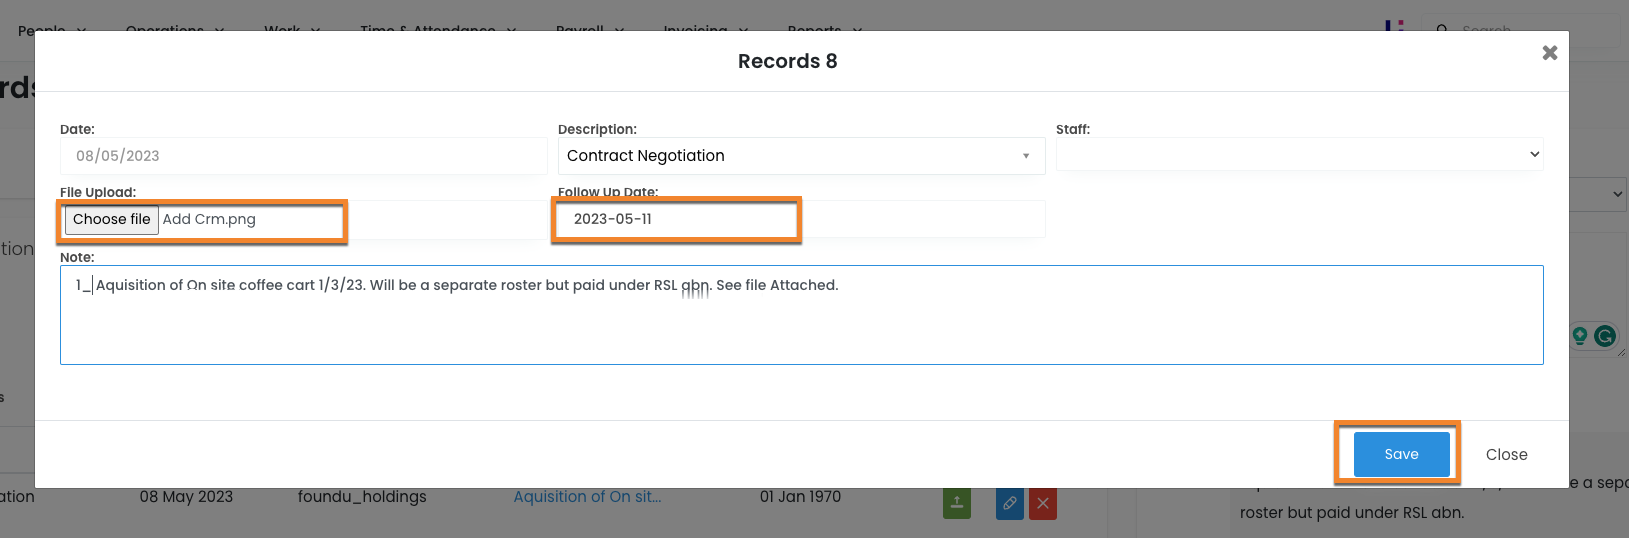Open the 'Aquisition of On sit...' link
This screenshot has height=538, width=1629.
point(587,497)
